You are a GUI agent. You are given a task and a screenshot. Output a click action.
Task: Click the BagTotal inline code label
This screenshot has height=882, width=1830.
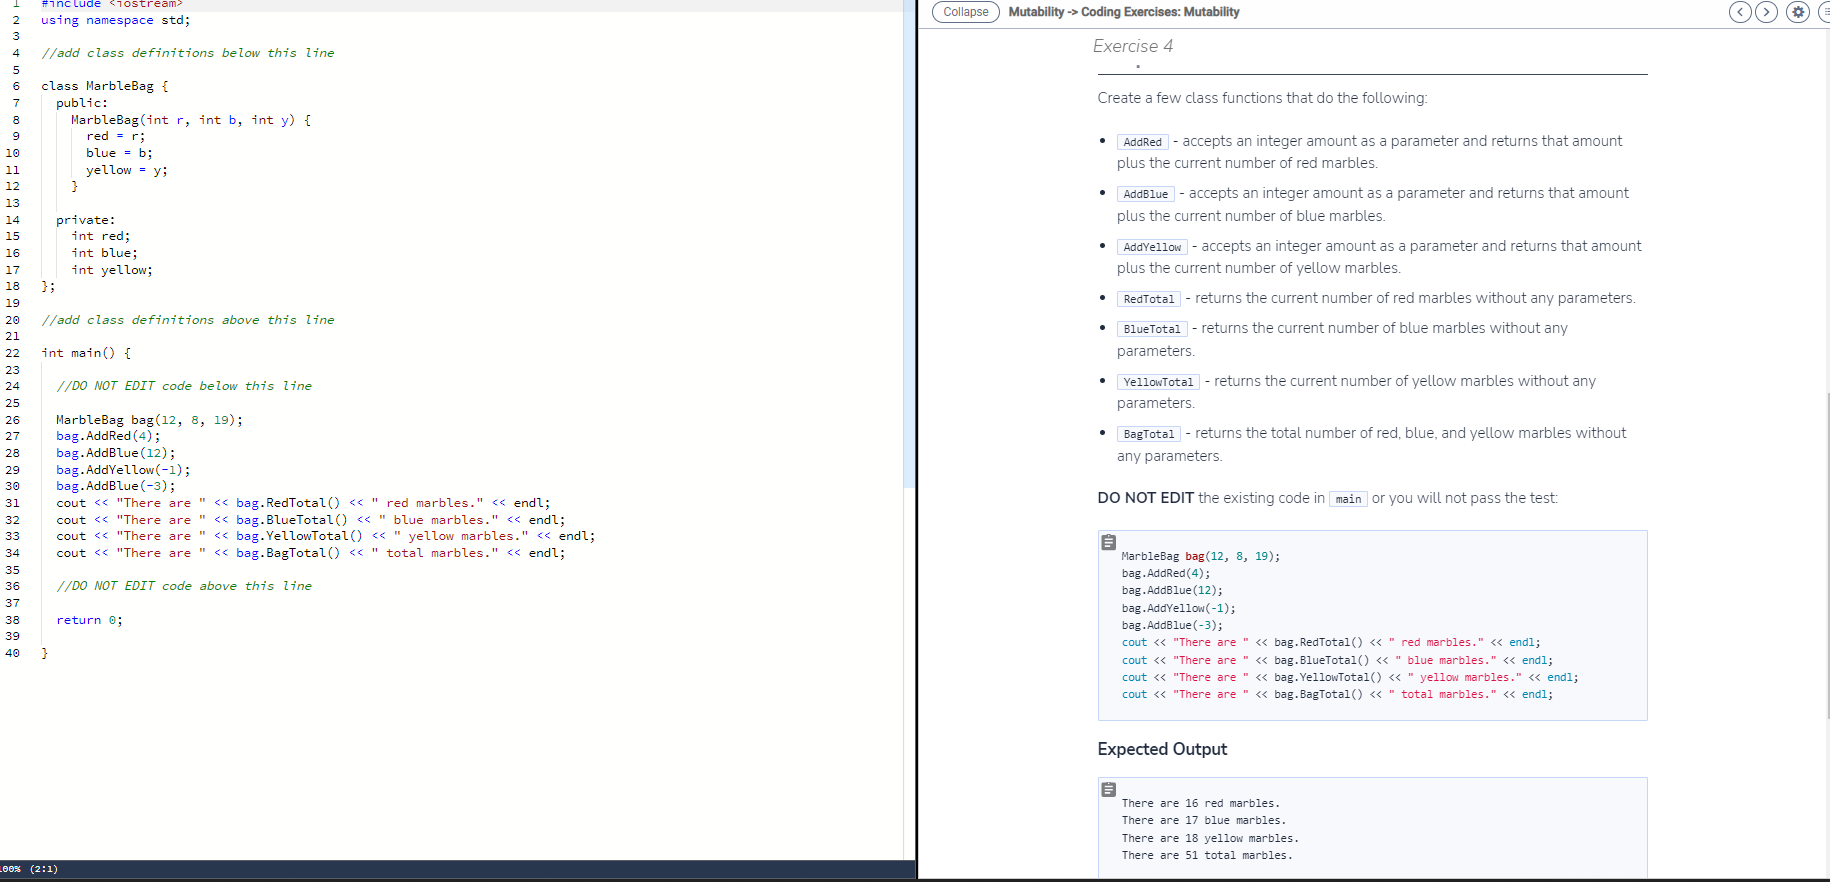click(1148, 434)
